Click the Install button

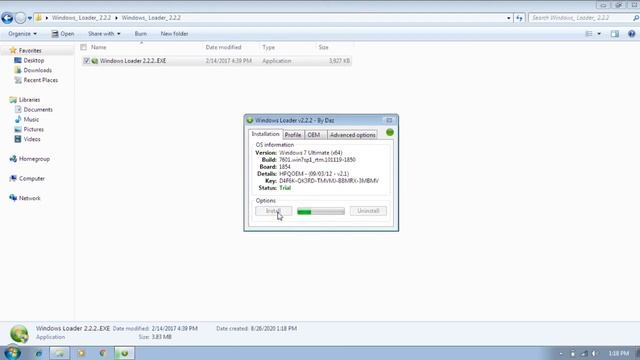(x=273, y=211)
